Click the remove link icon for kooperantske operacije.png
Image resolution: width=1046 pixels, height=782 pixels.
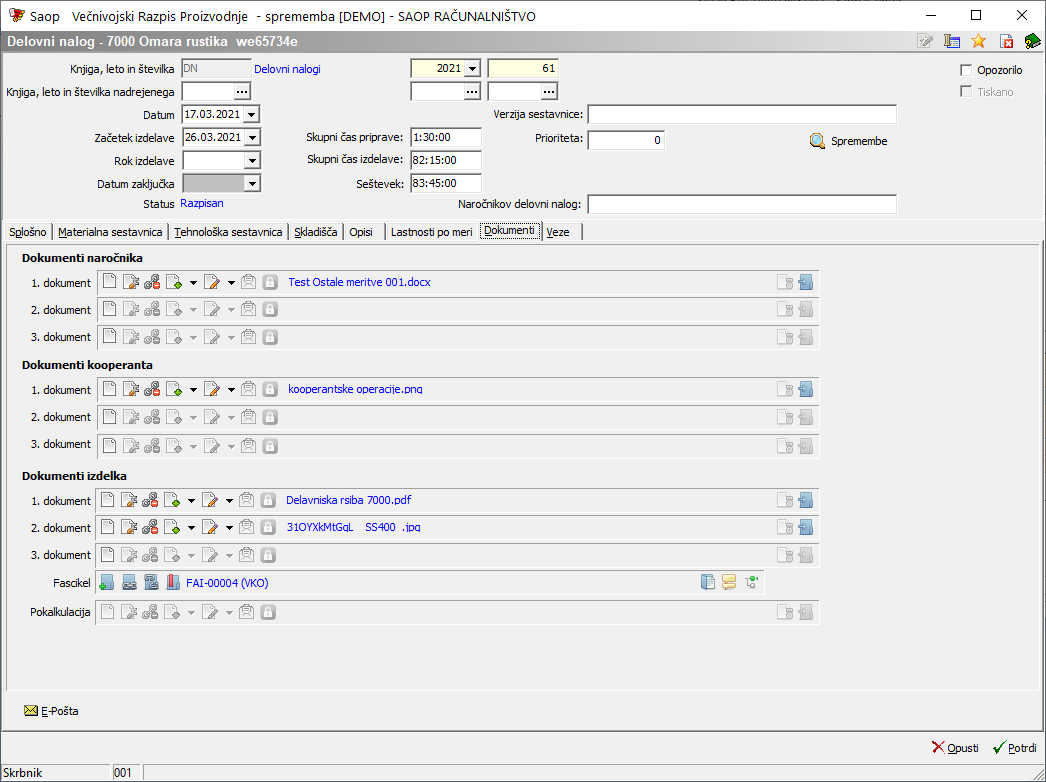[x=152, y=389]
